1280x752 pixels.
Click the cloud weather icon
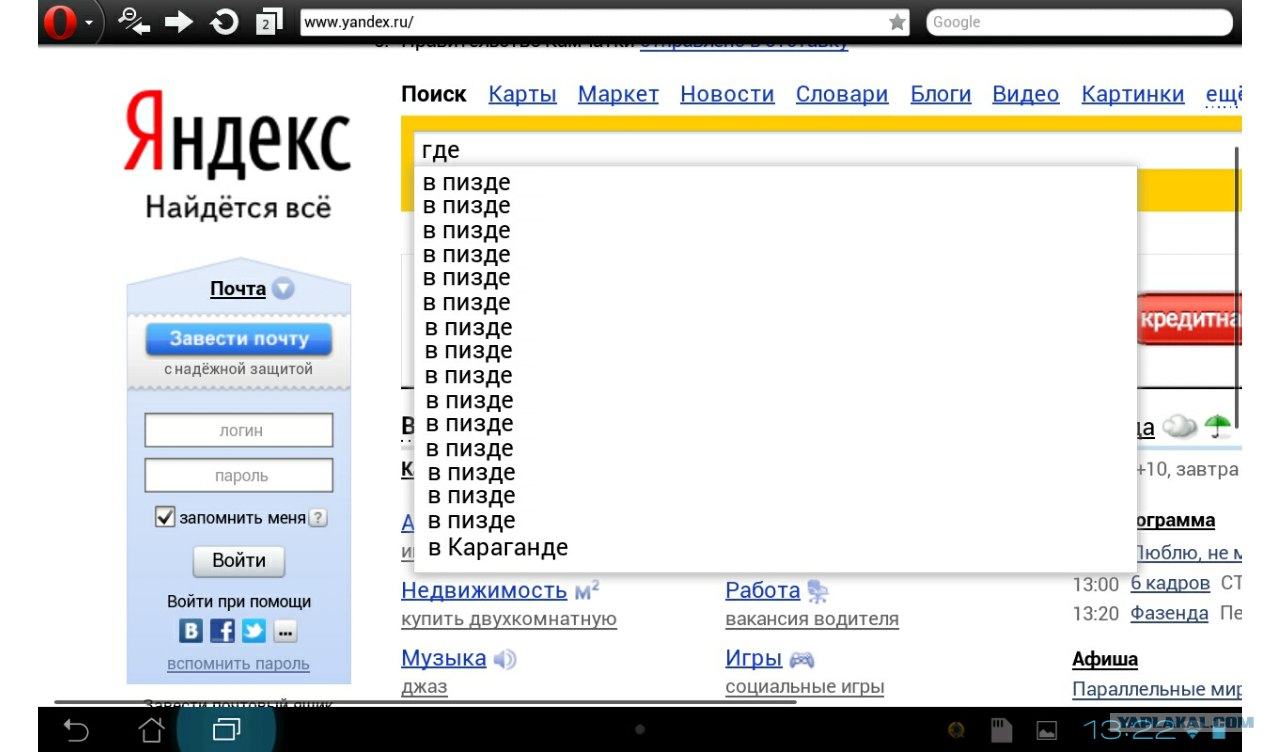tap(1180, 427)
